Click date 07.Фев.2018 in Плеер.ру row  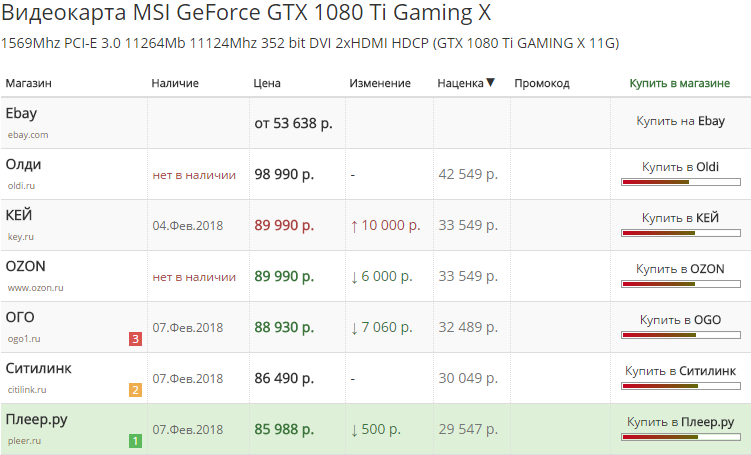click(188, 430)
